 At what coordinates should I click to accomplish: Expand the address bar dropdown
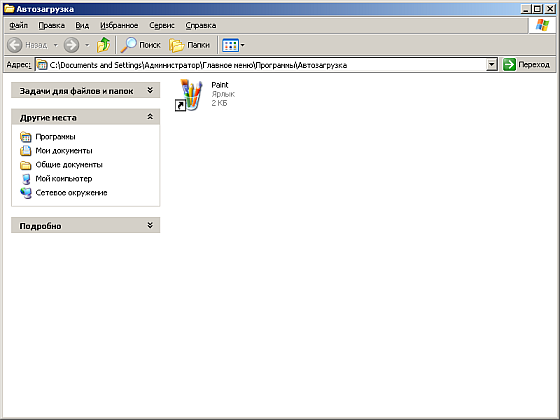tap(492, 65)
